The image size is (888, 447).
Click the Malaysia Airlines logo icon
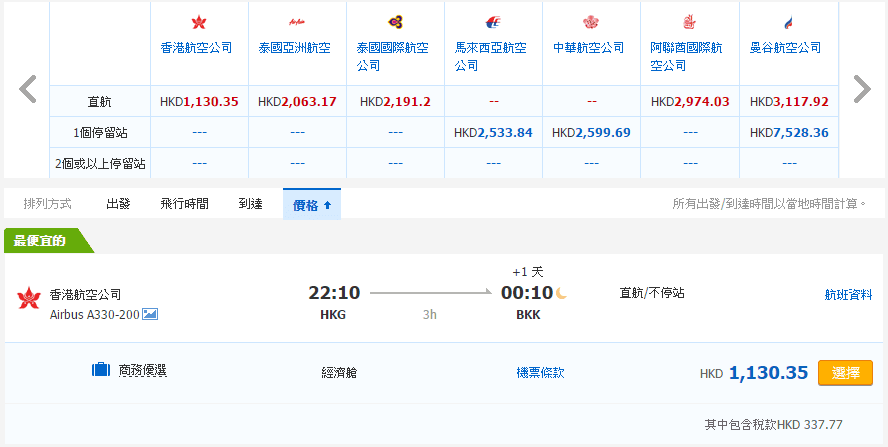(492, 23)
